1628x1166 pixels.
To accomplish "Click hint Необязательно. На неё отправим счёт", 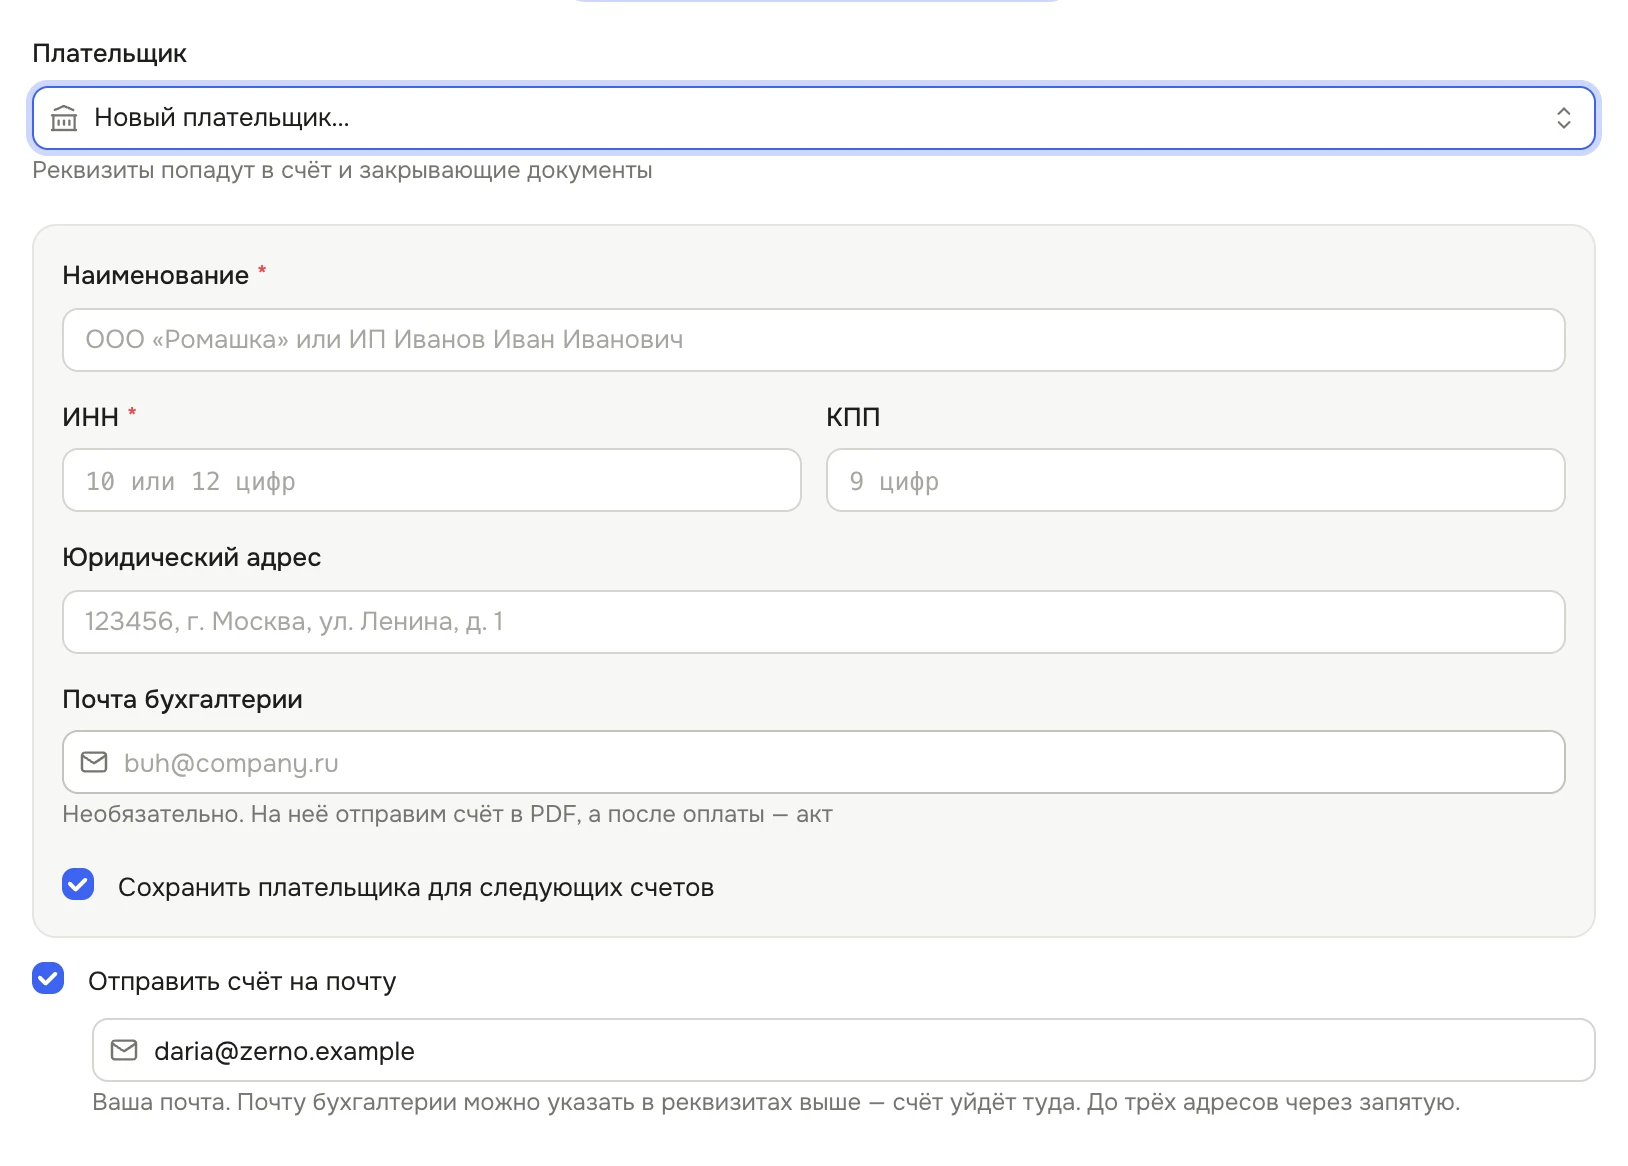I will (447, 814).
